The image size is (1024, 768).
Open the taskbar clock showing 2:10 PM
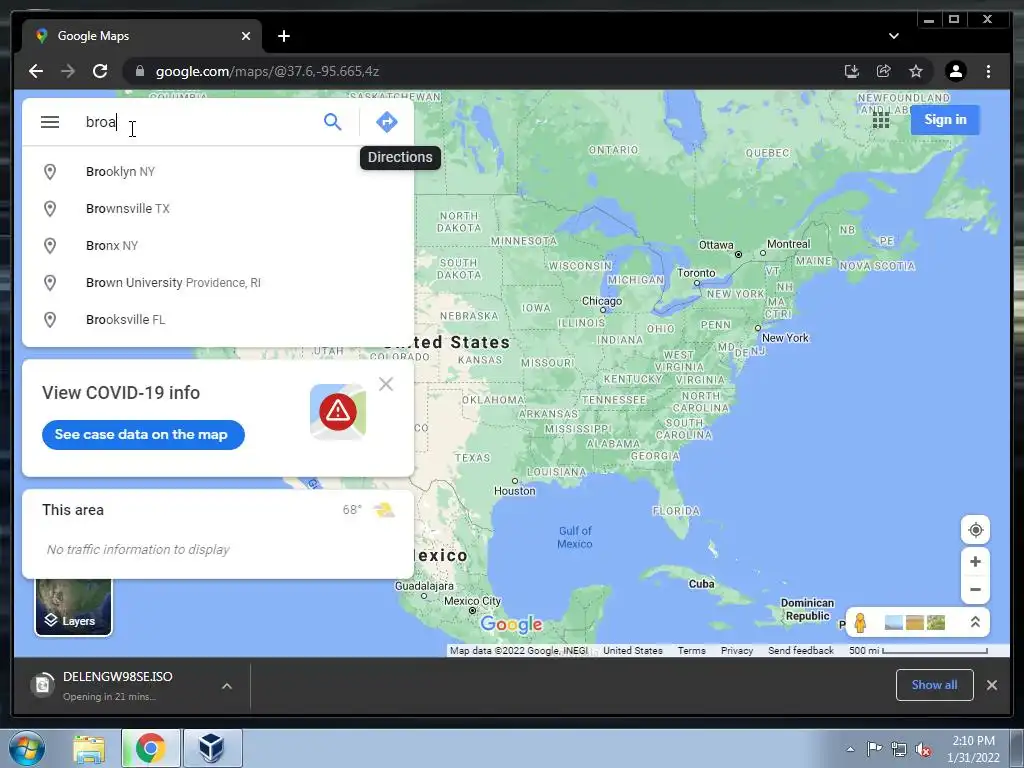pyautogui.click(x=973, y=749)
